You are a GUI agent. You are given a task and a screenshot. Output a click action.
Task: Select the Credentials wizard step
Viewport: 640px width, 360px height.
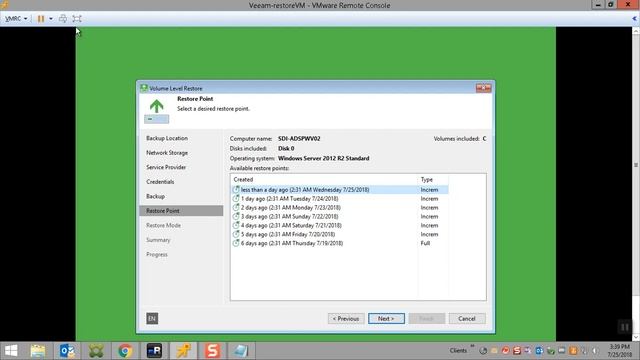[x=160, y=182]
